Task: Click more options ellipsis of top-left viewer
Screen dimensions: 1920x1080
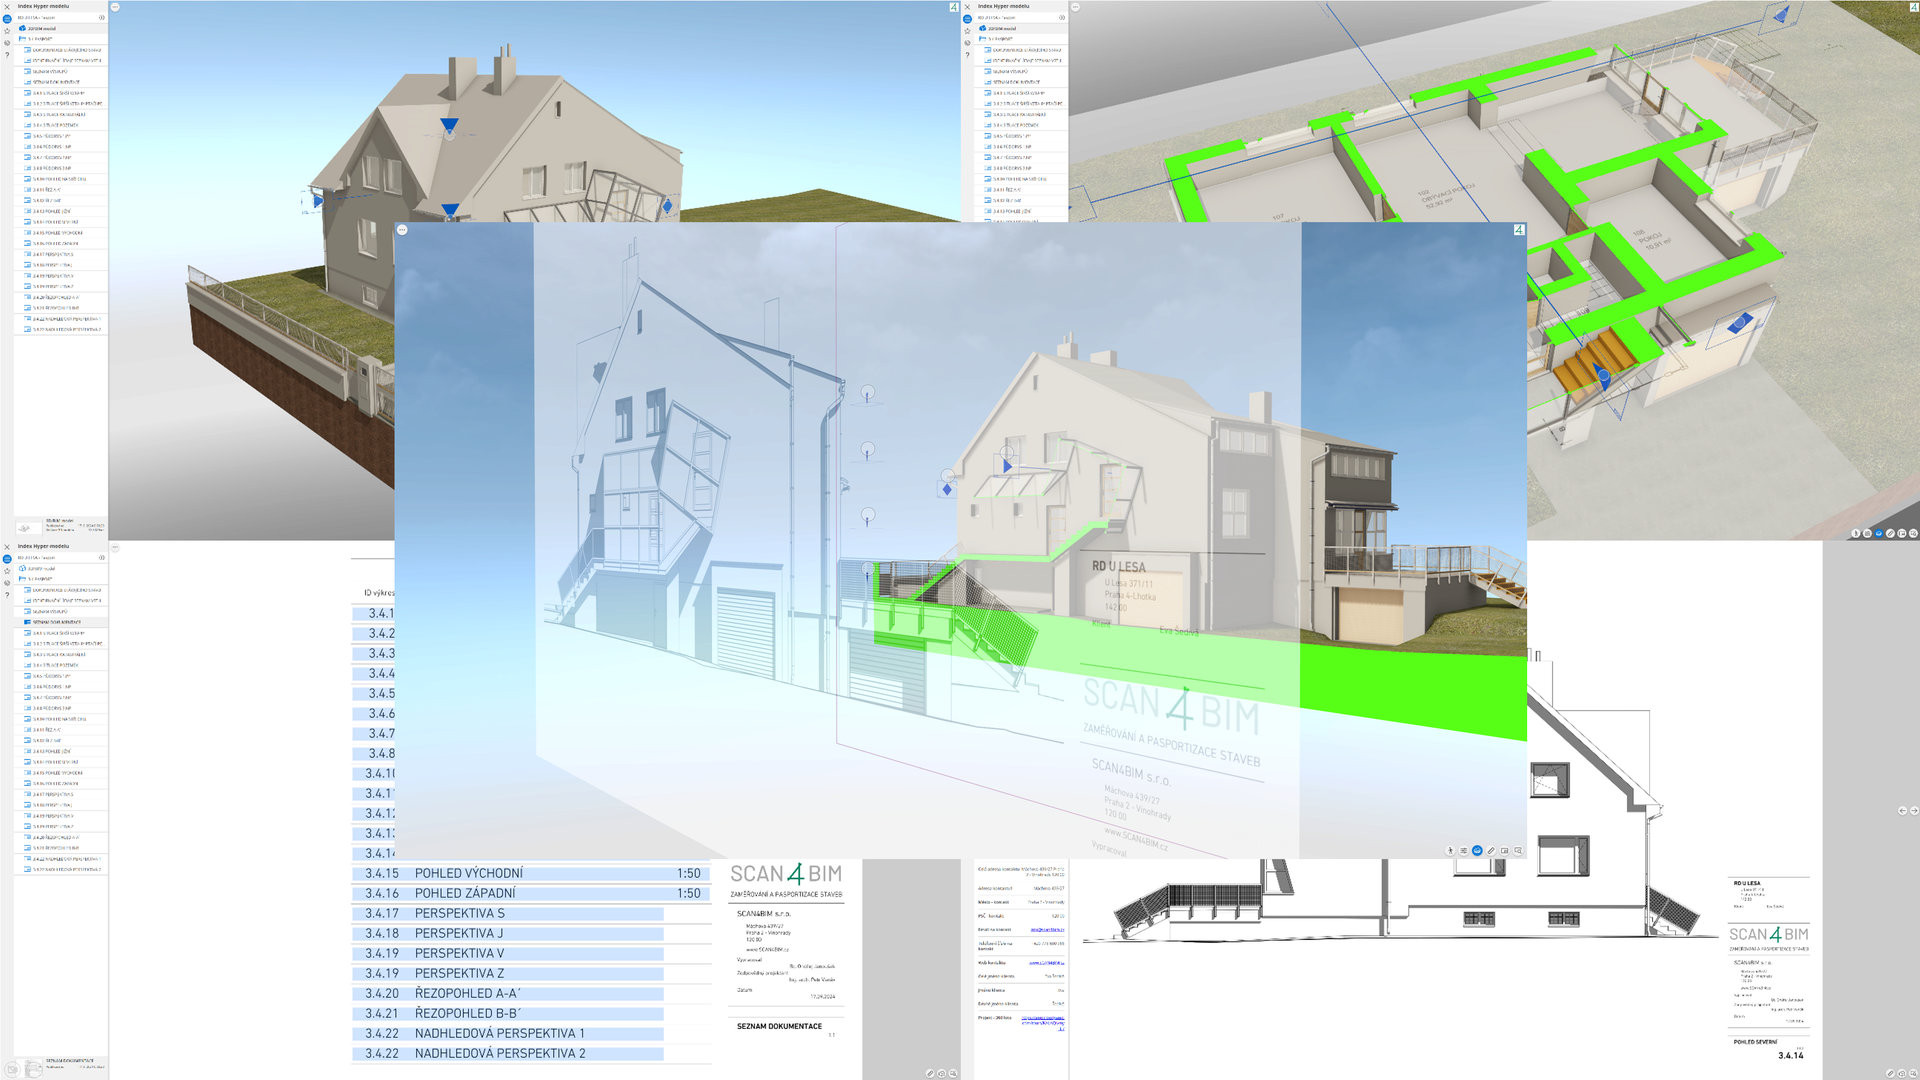Action: [x=114, y=7]
